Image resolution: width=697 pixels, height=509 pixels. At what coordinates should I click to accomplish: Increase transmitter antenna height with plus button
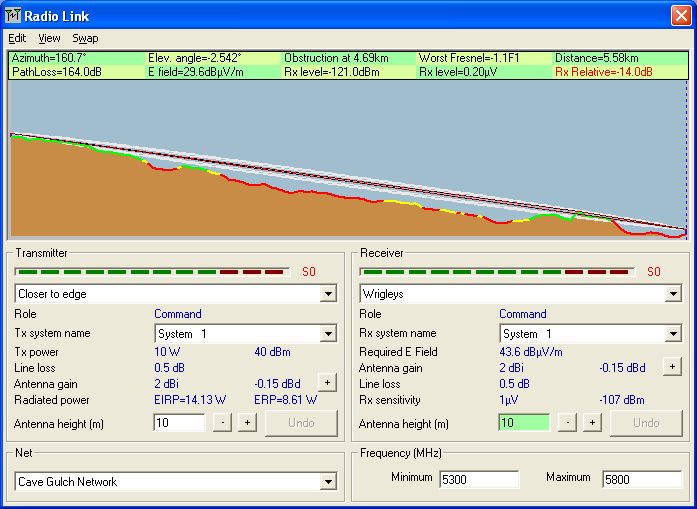tap(247, 423)
